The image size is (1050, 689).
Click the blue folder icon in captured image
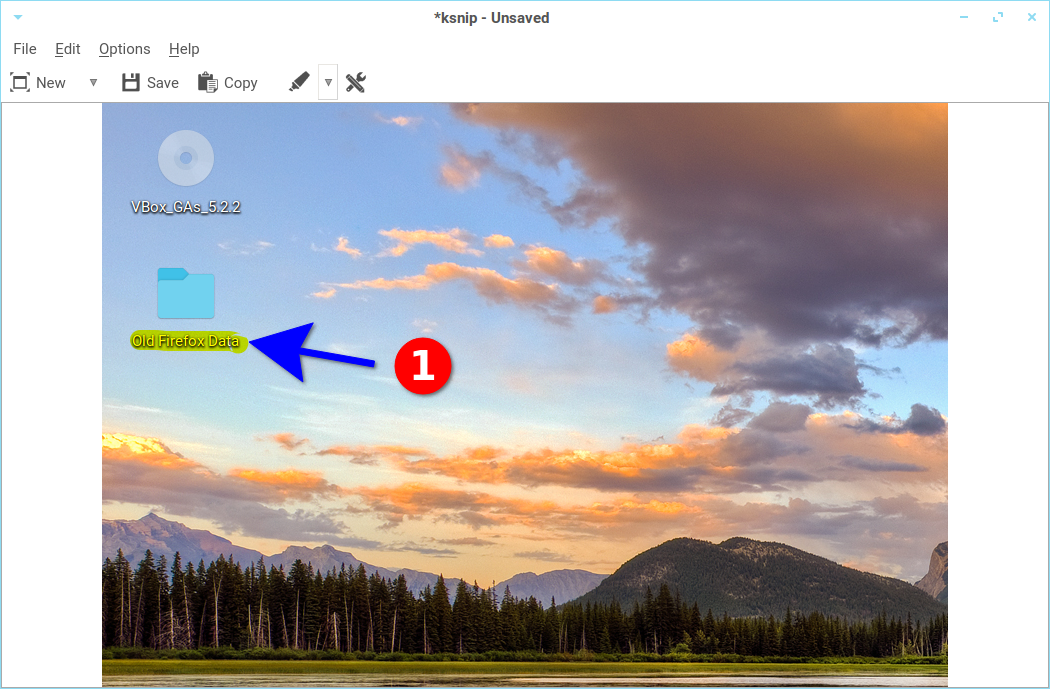tap(186, 293)
